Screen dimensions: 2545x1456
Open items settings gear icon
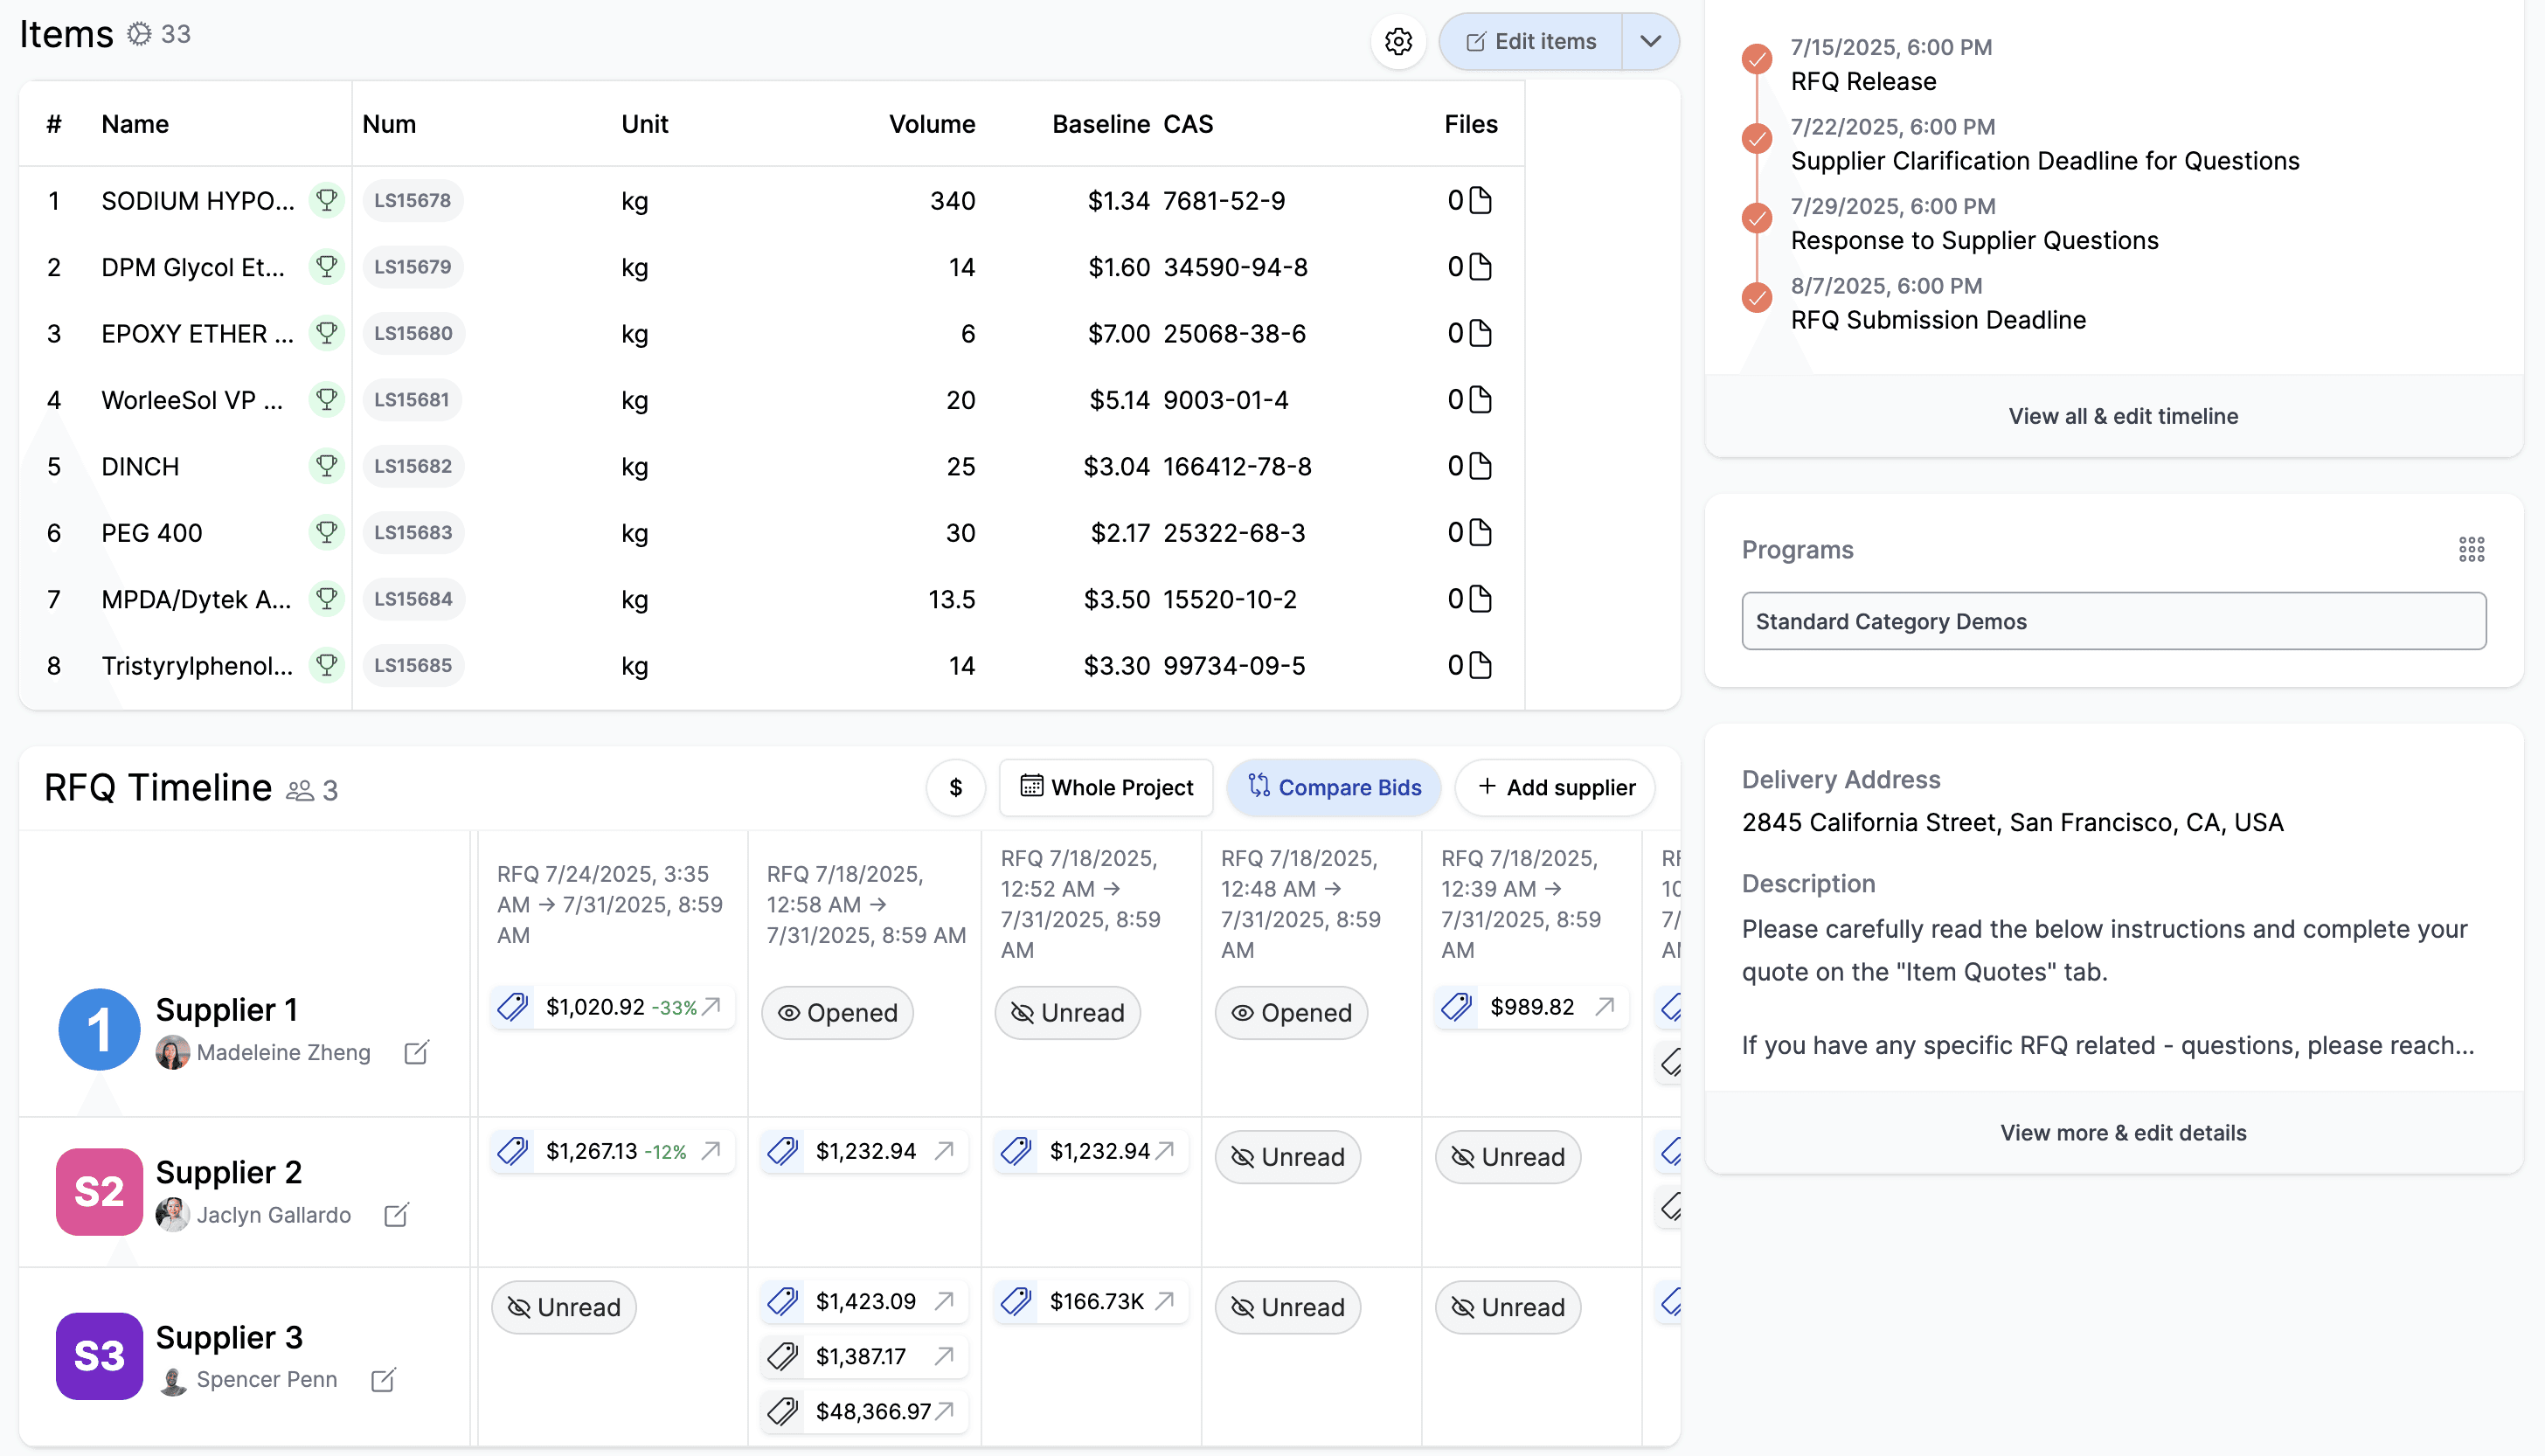coord(1398,41)
